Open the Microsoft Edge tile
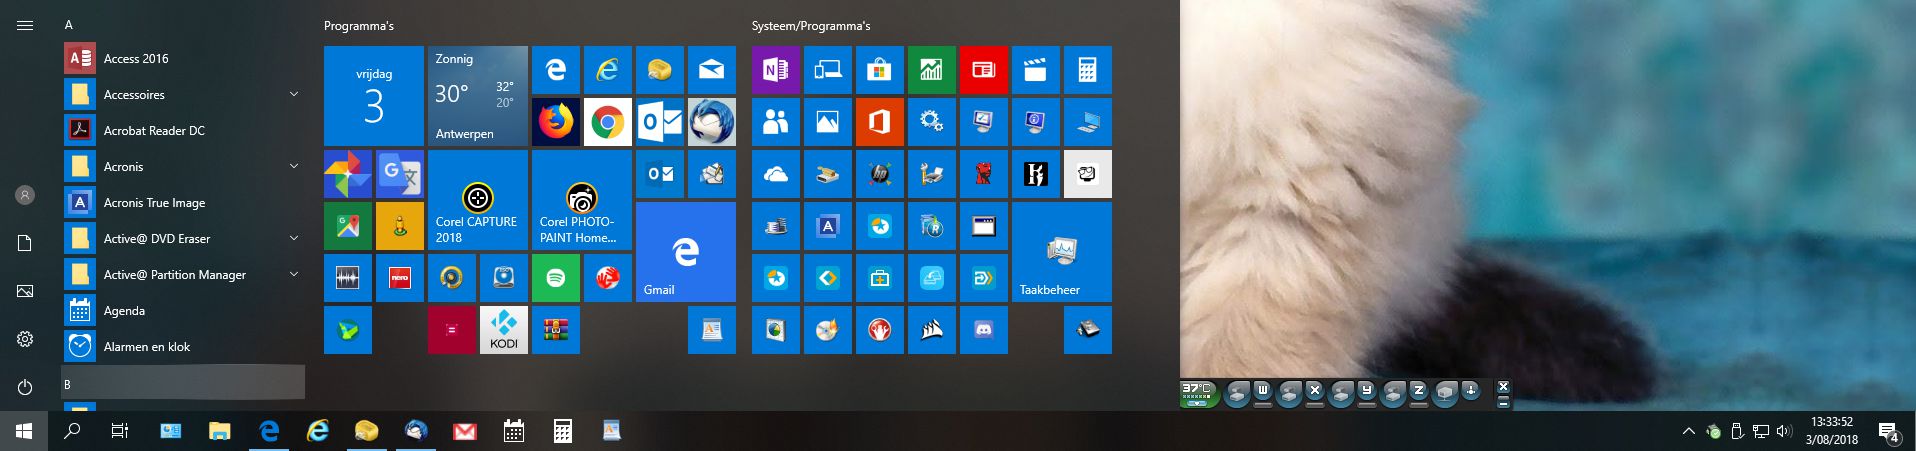1916x451 pixels. point(556,70)
